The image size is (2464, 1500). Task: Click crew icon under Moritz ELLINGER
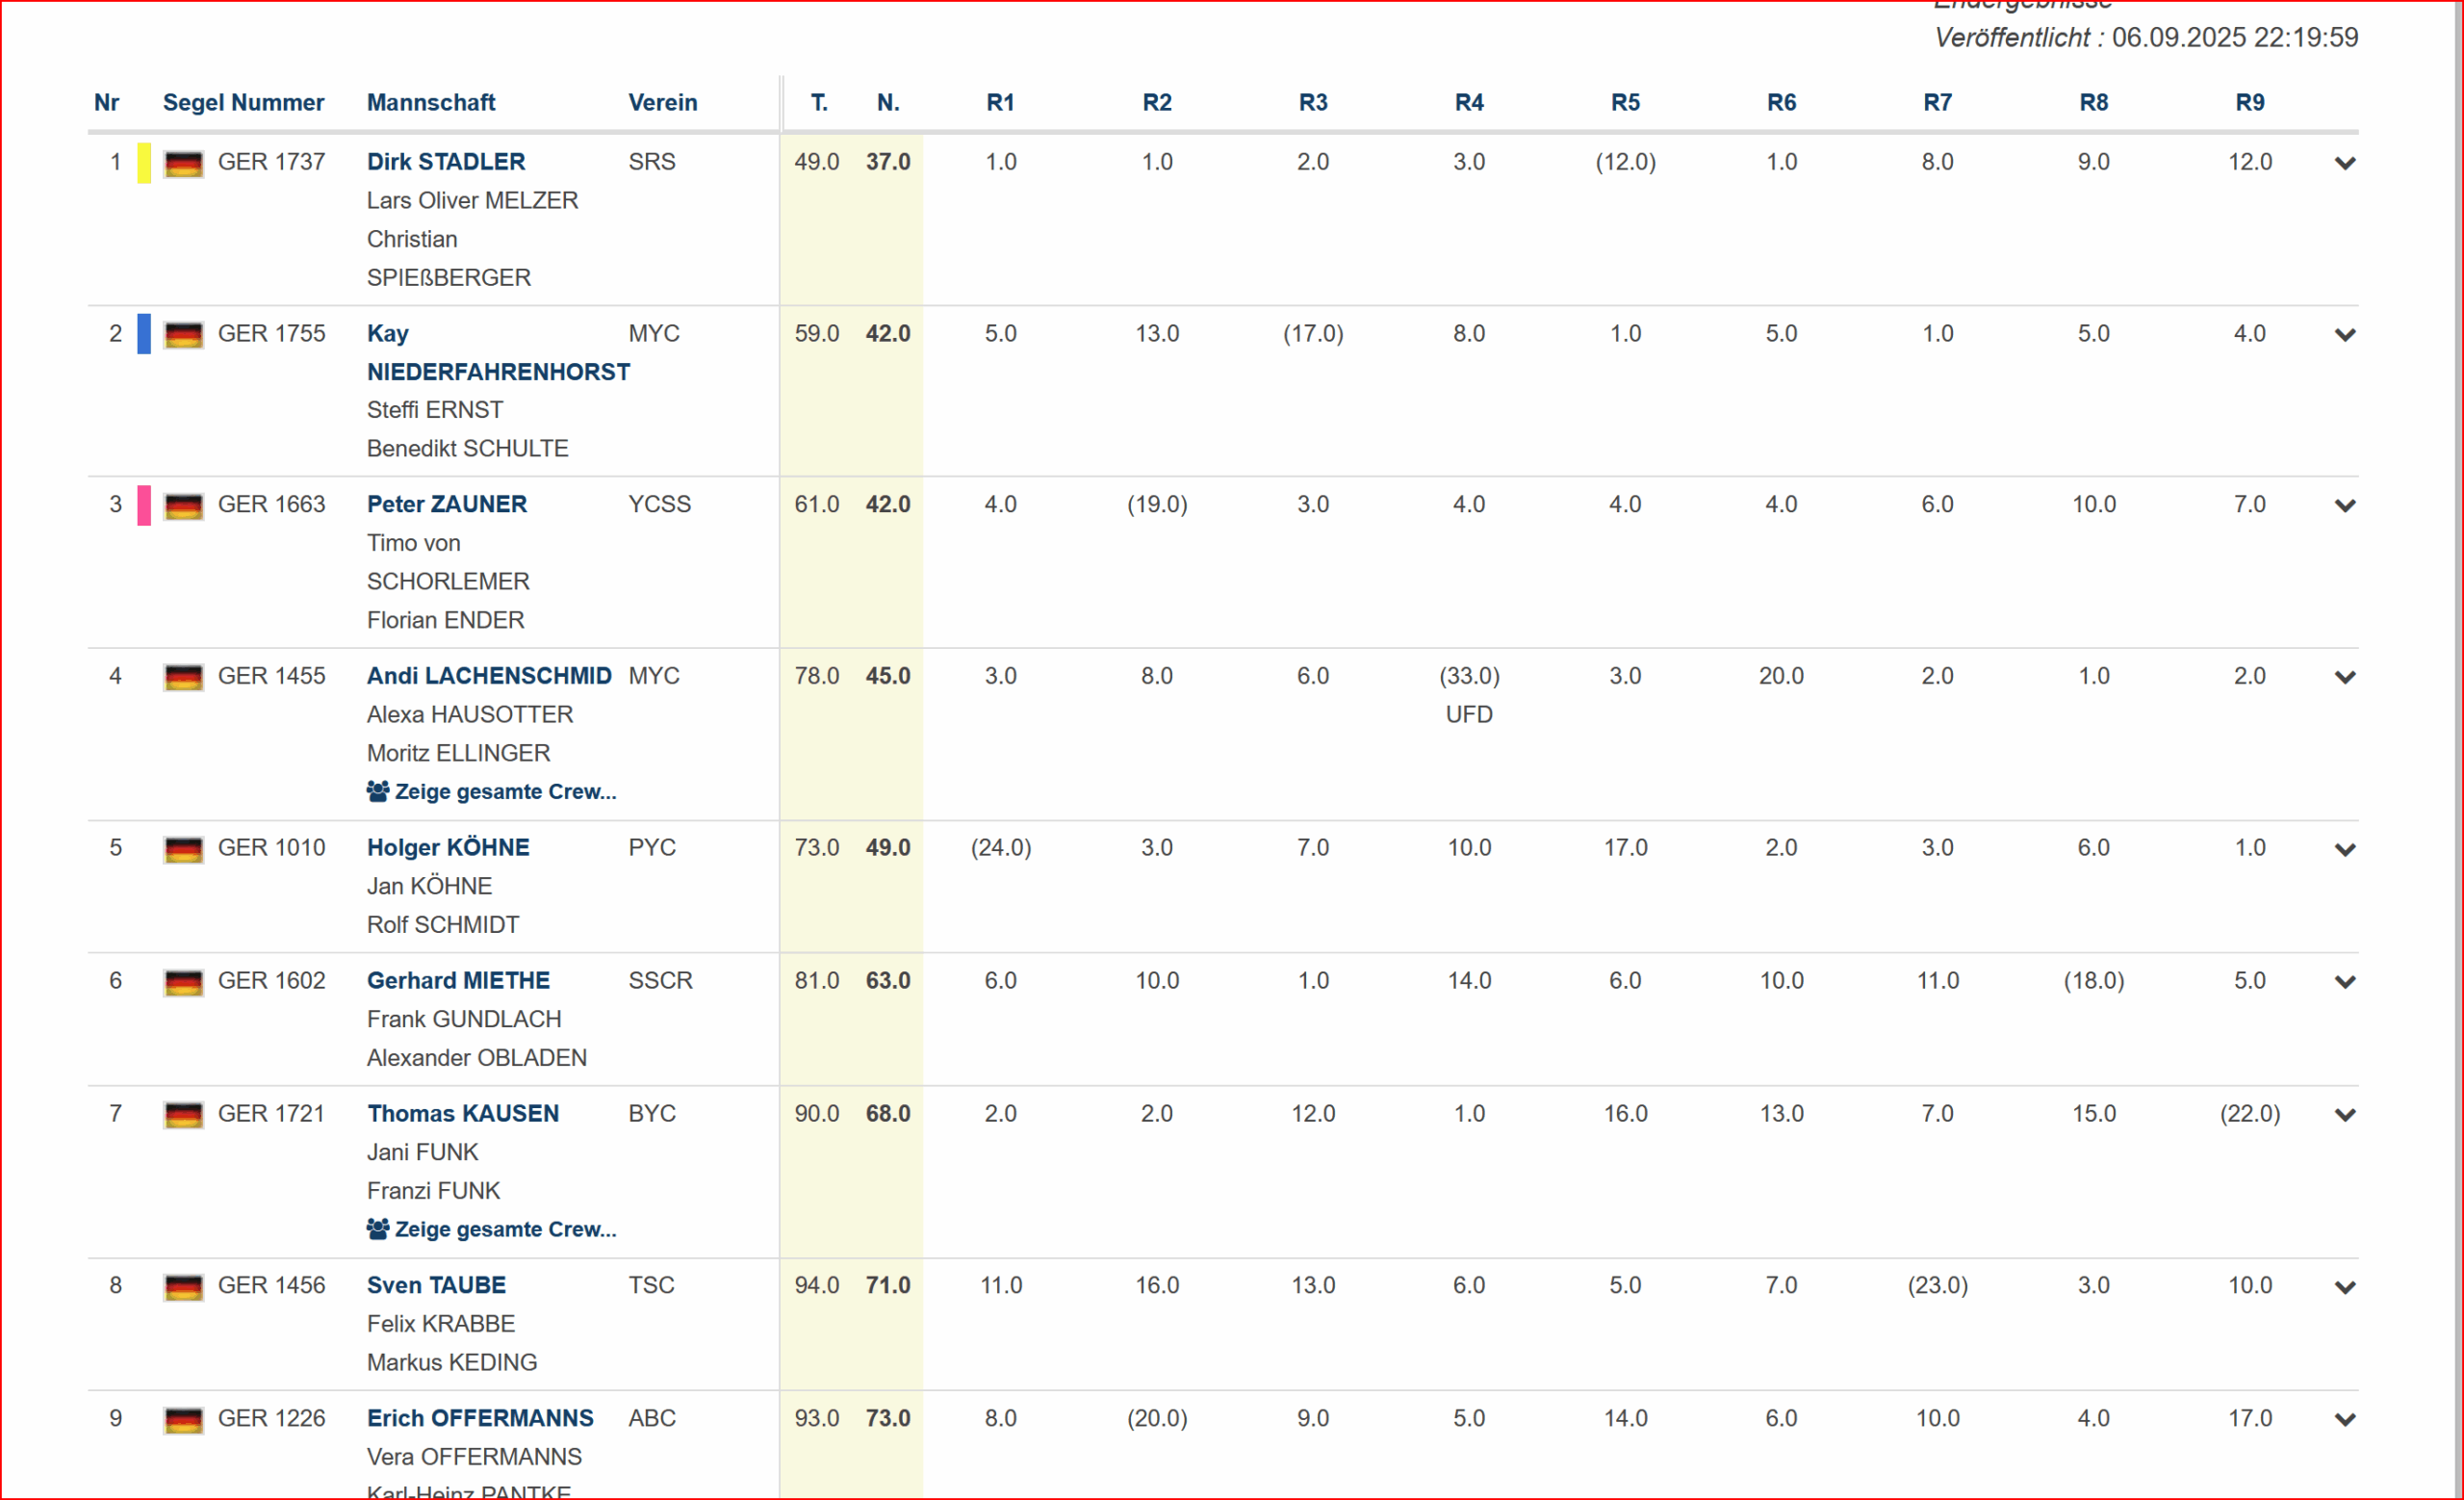click(x=378, y=791)
